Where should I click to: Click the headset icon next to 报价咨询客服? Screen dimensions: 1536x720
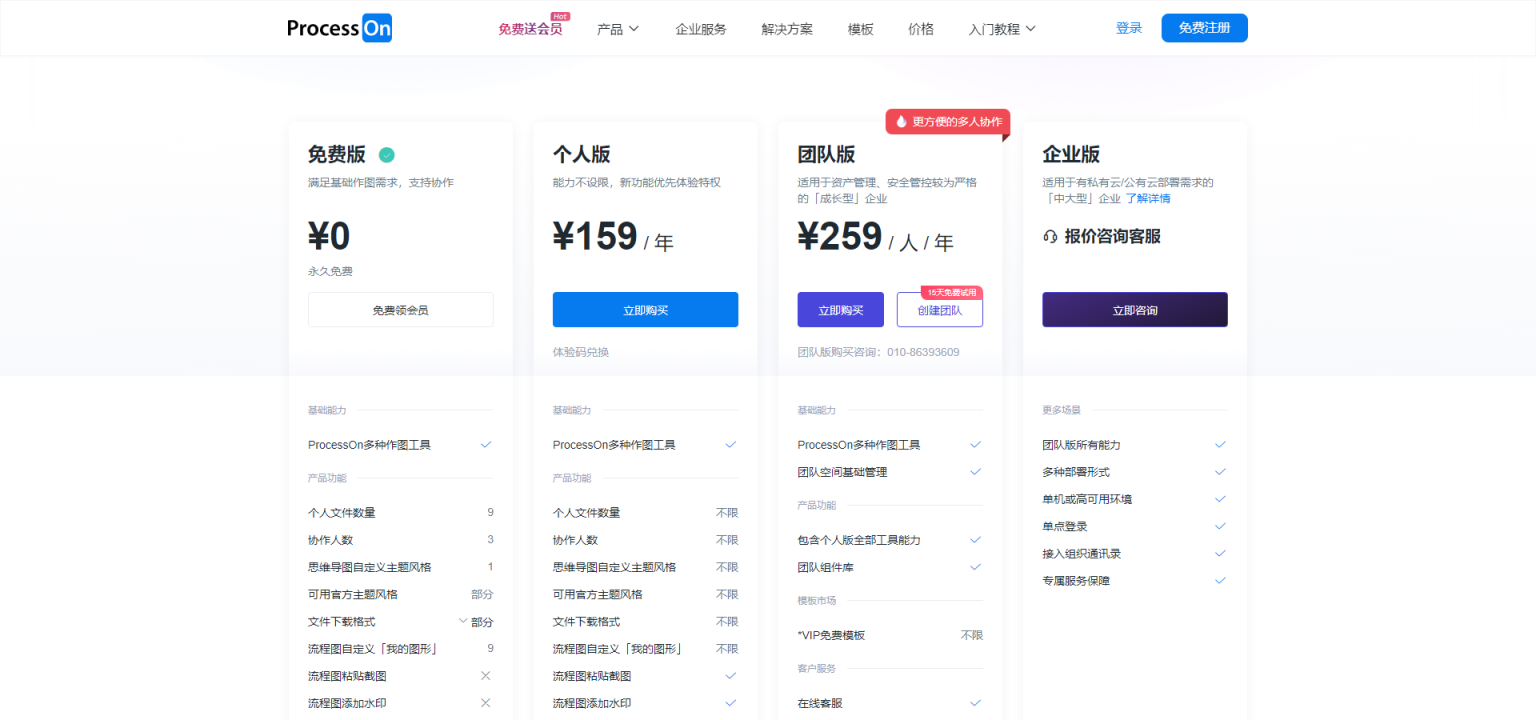pyautogui.click(x=1050, y=237)
